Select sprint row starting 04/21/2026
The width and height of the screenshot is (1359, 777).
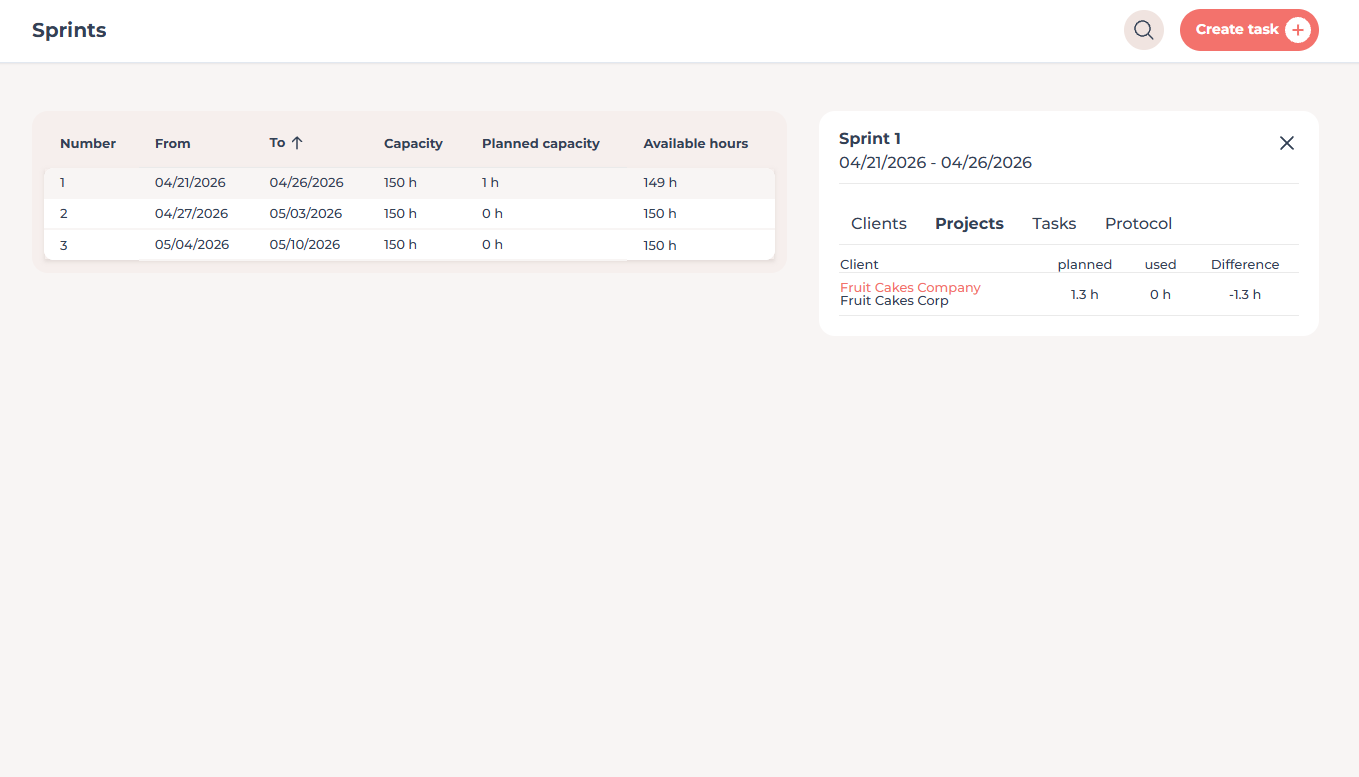point(409,183)
